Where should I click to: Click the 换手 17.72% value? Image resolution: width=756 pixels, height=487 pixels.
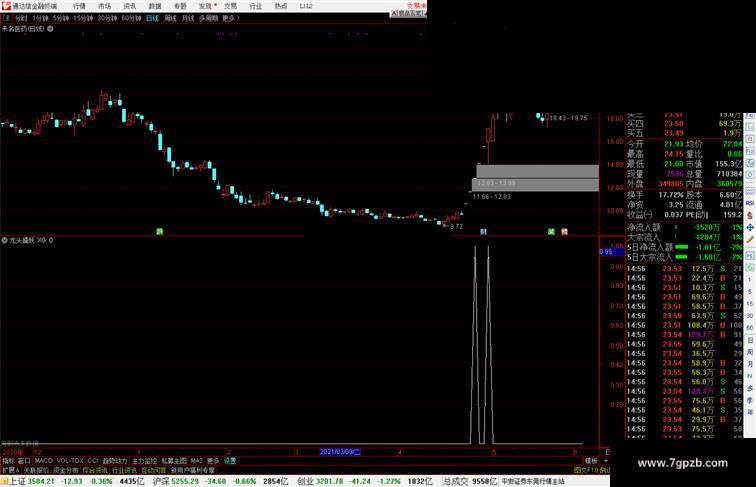pos(671,195)
